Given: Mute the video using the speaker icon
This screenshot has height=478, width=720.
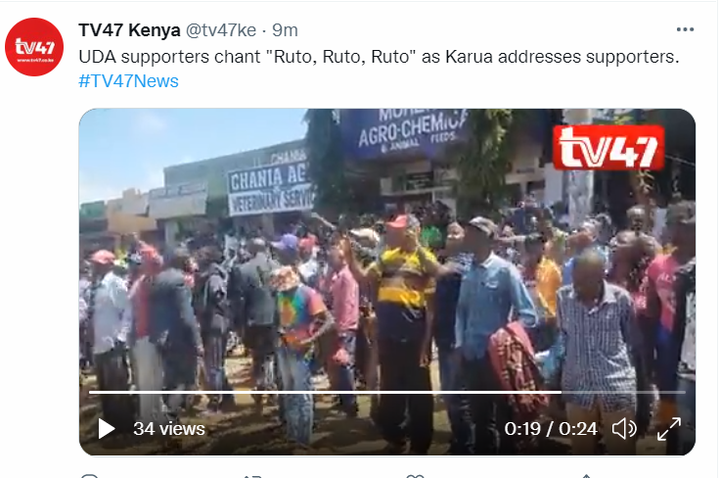Looking at the screenshot, I should click(x=624, y=429).
